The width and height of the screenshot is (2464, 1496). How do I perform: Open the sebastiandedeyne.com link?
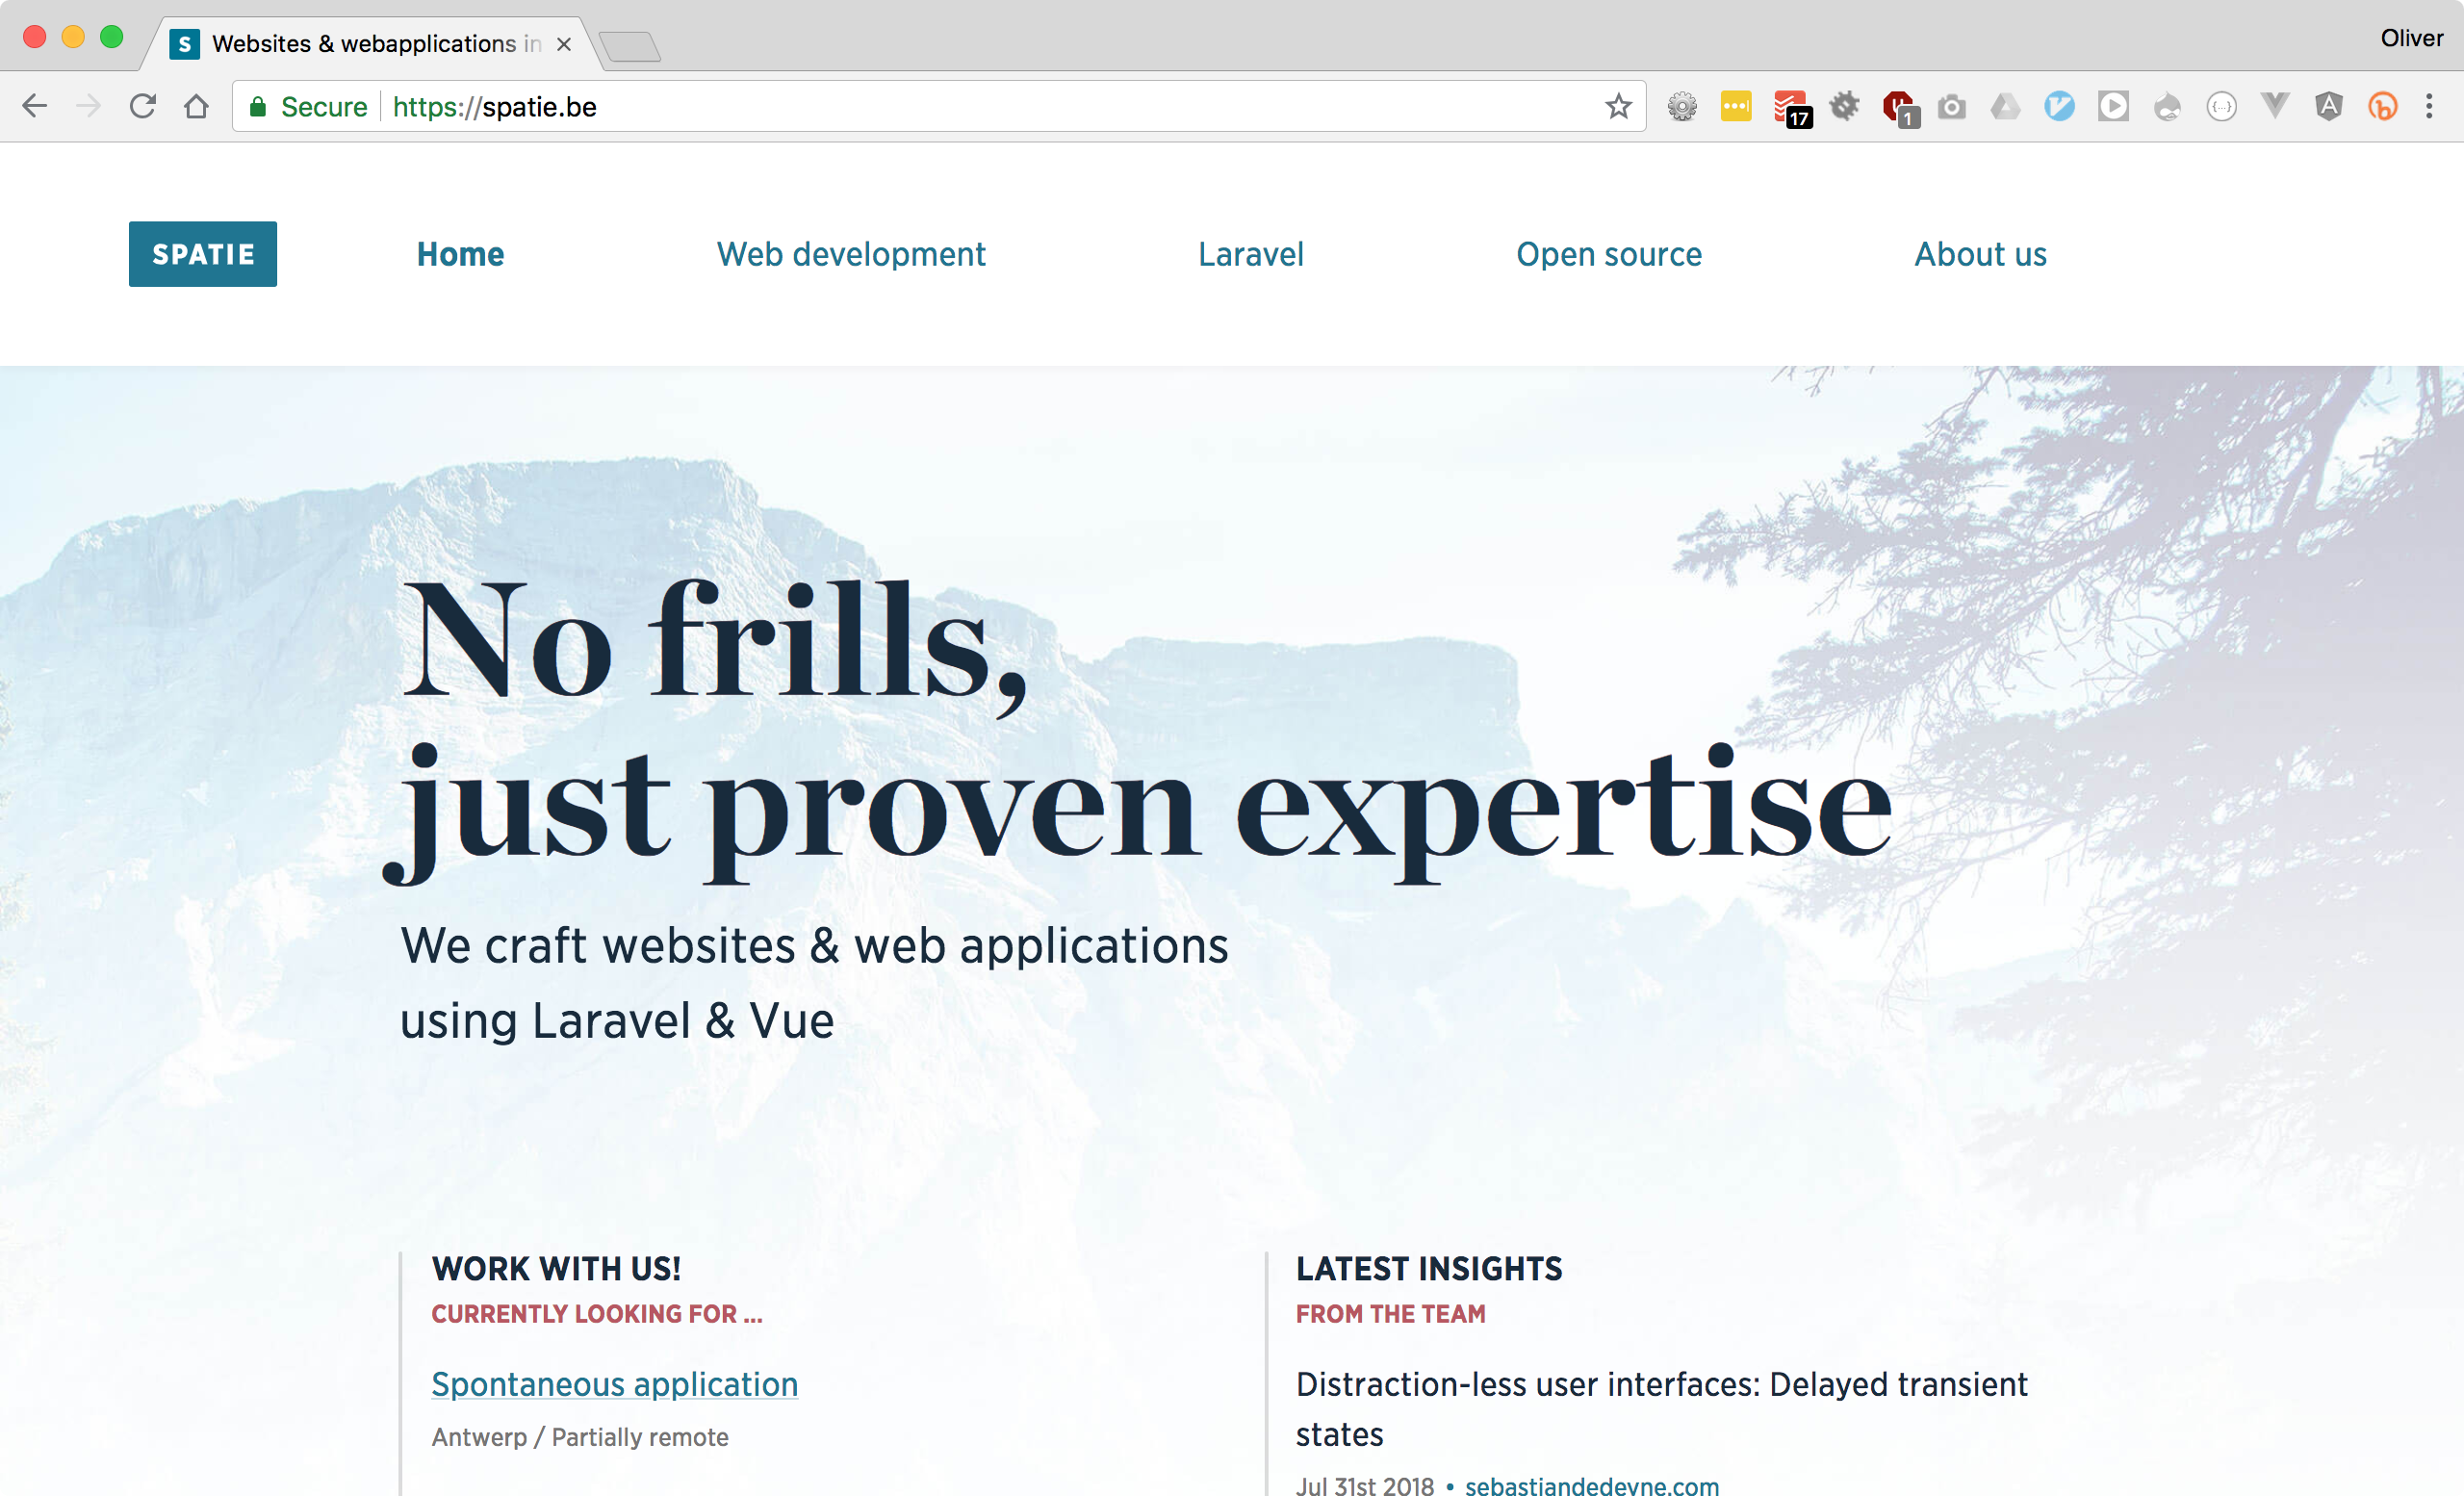coord(1591,1485)
